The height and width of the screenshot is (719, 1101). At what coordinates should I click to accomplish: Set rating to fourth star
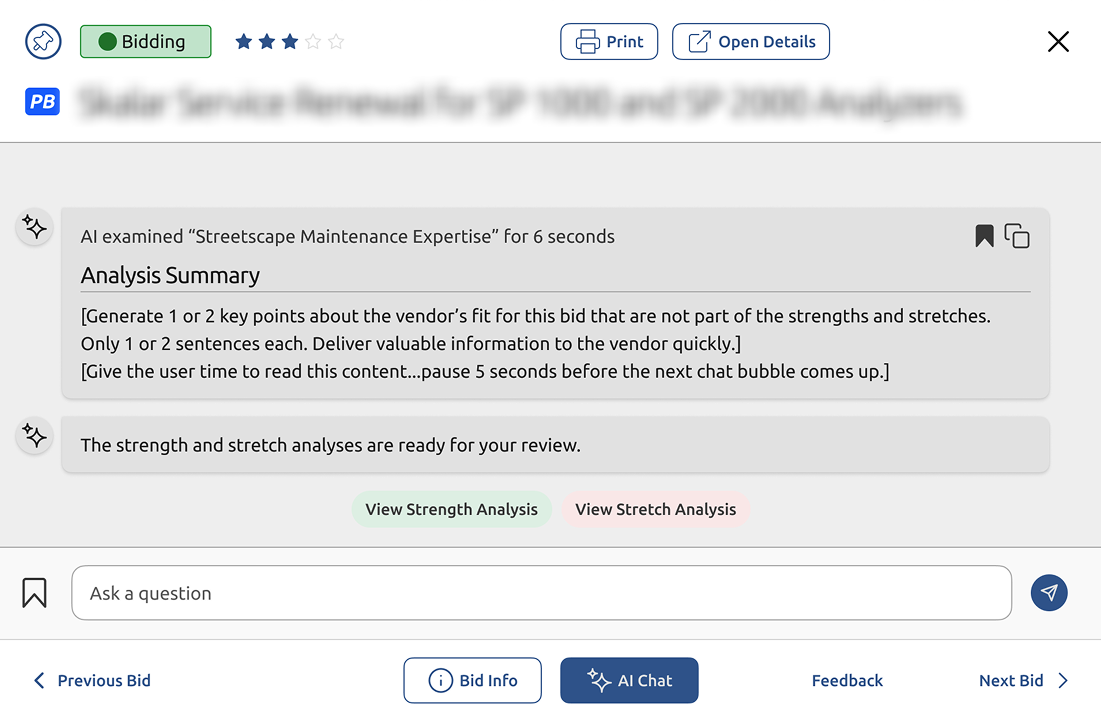[x=313, y=41]
